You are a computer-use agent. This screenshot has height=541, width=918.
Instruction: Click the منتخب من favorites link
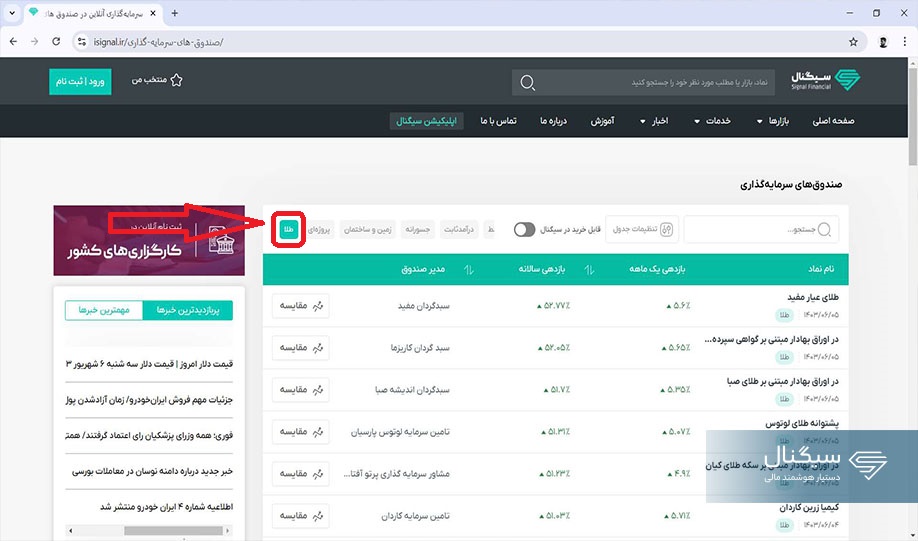click(157, 80)
